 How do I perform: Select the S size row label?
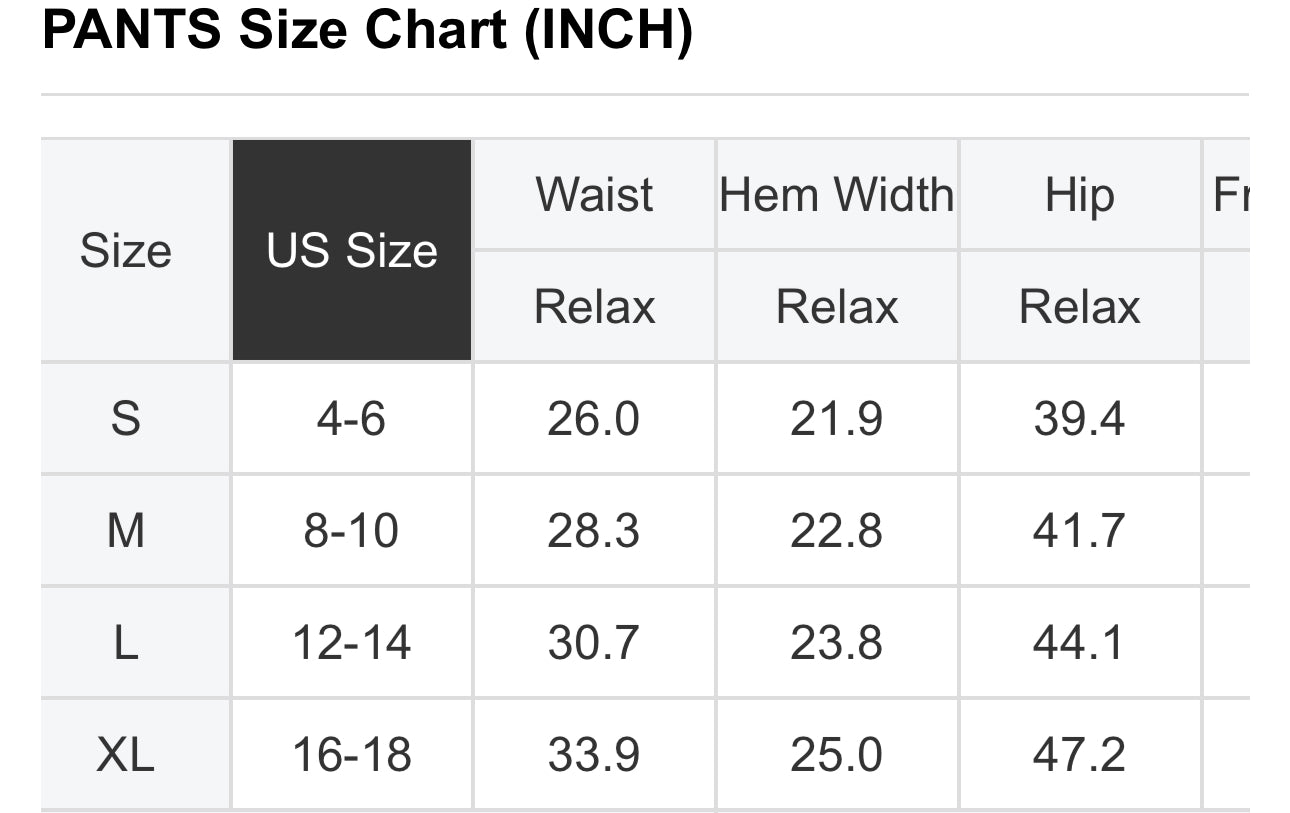pyautogui.click(x=126, y=418)
